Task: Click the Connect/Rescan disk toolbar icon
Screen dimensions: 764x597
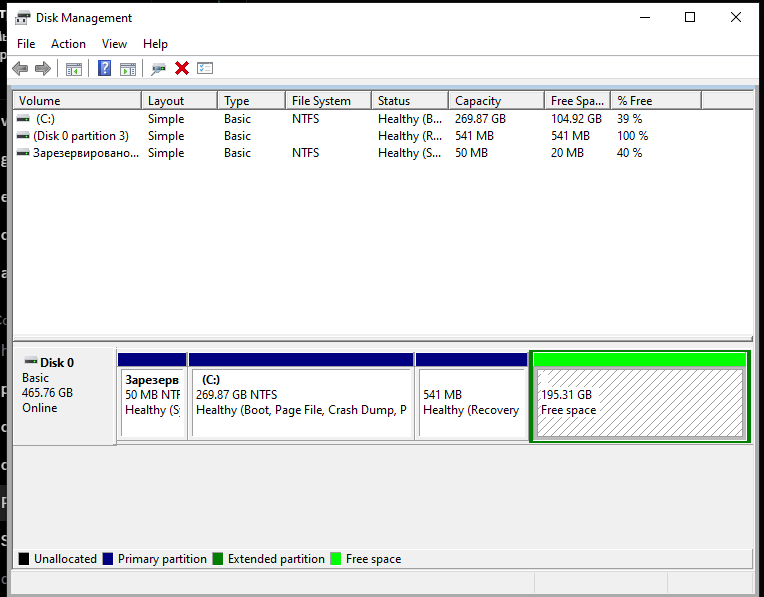Action: [x=158, y=69]
